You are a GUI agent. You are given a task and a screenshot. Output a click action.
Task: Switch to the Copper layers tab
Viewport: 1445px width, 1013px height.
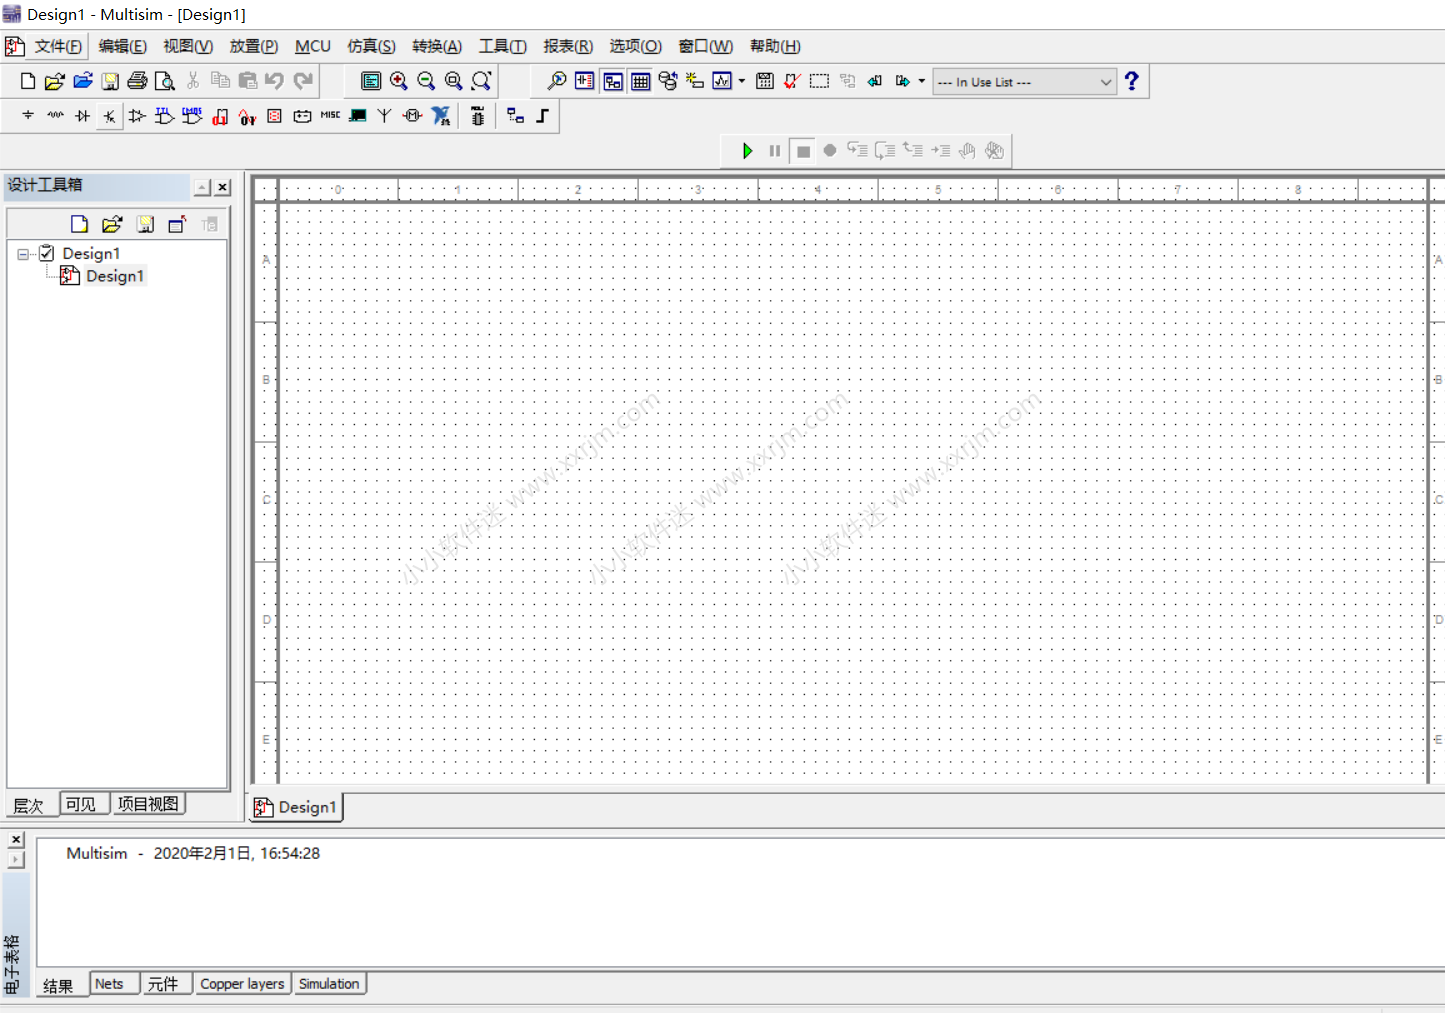[242, 984]
